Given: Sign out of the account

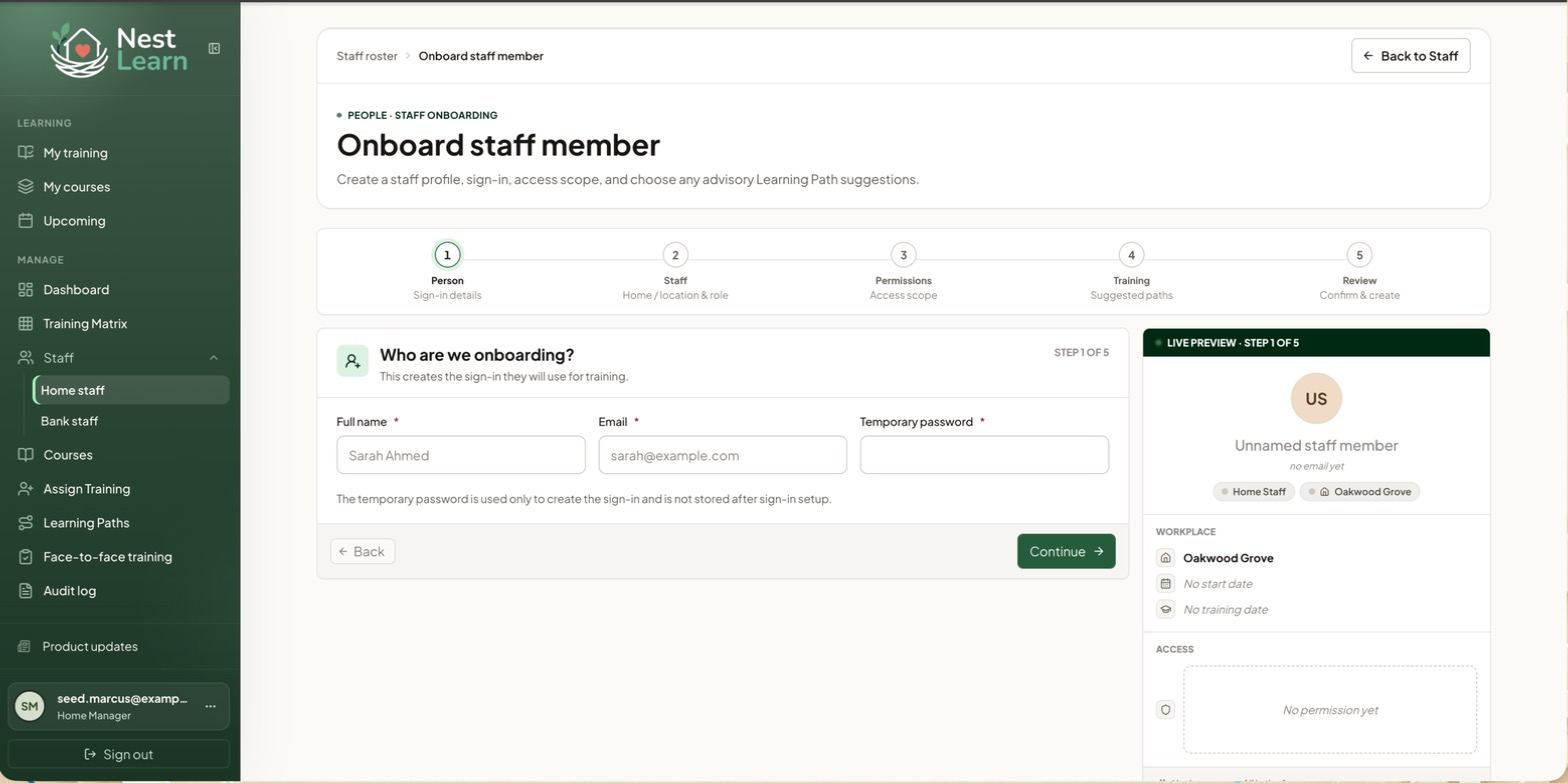Looking at the screenshot, I should pos(119,754).
